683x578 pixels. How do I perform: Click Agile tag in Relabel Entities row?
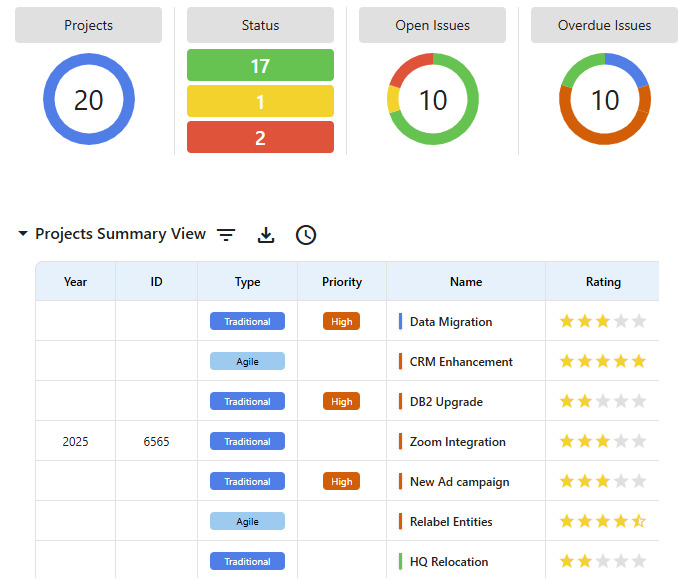coord(247,521)
